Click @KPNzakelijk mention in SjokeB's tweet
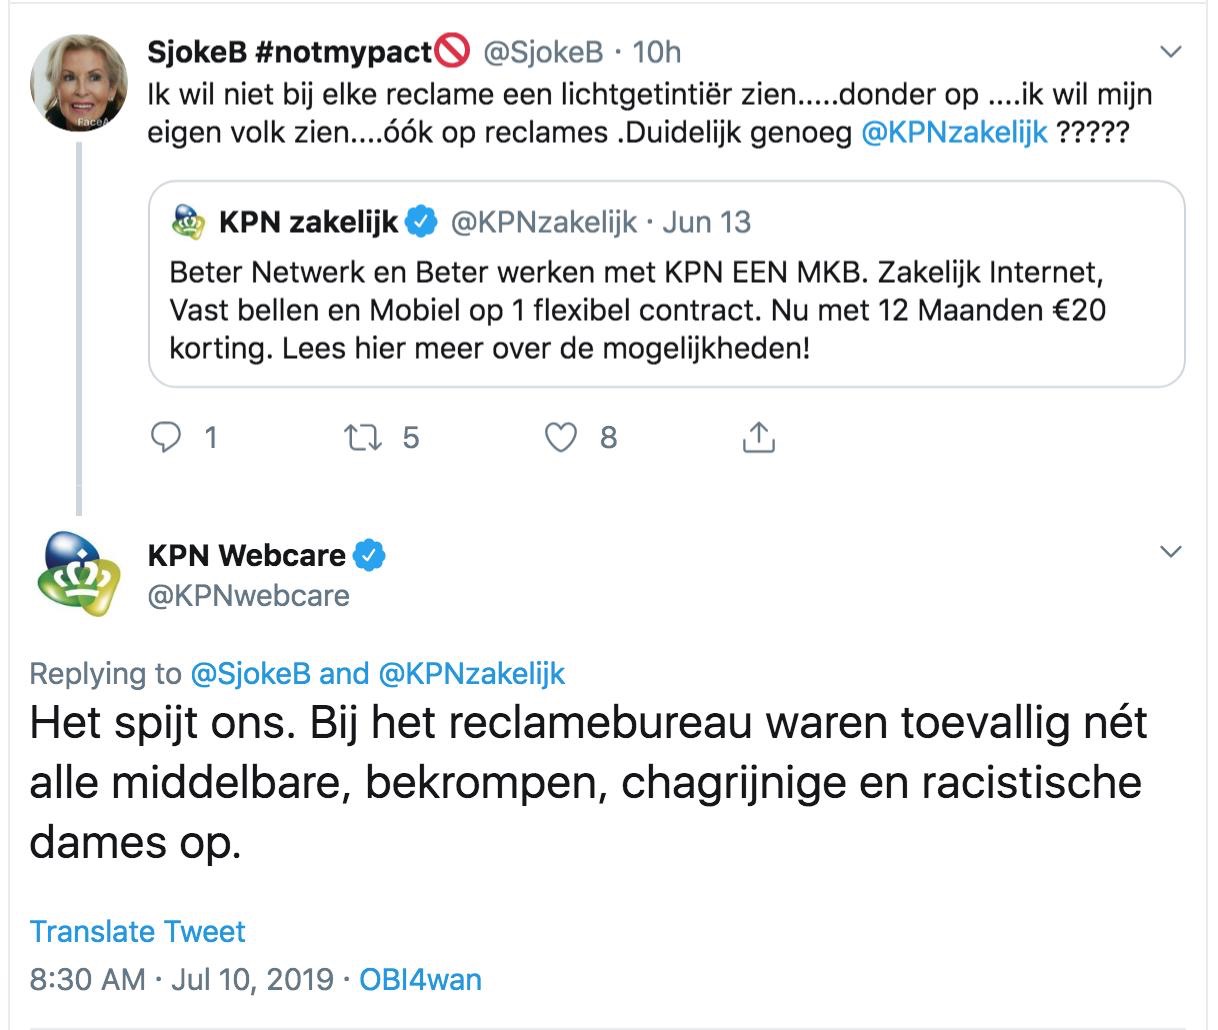The height and width of the screenshot is (1030, 1218). (x=954, y=133)
